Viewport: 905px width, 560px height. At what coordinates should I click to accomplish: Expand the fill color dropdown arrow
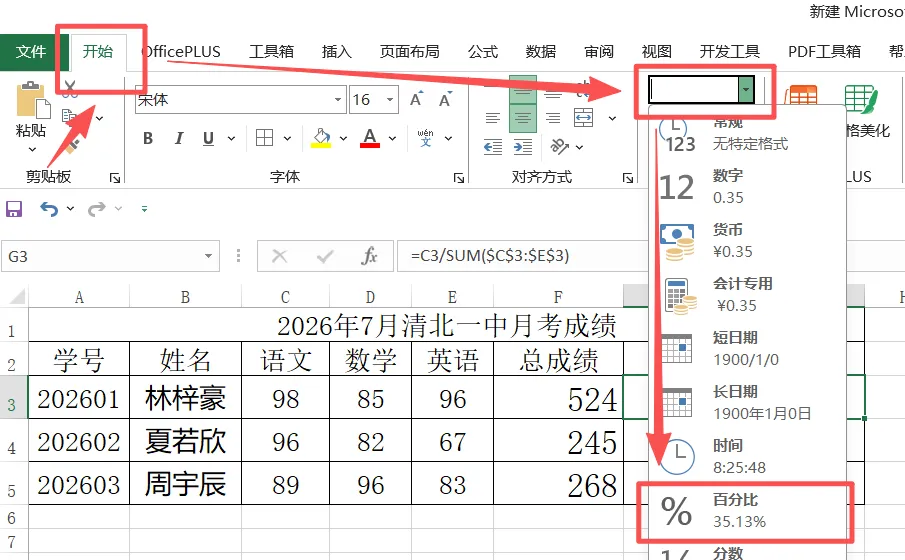coord(343,139)
